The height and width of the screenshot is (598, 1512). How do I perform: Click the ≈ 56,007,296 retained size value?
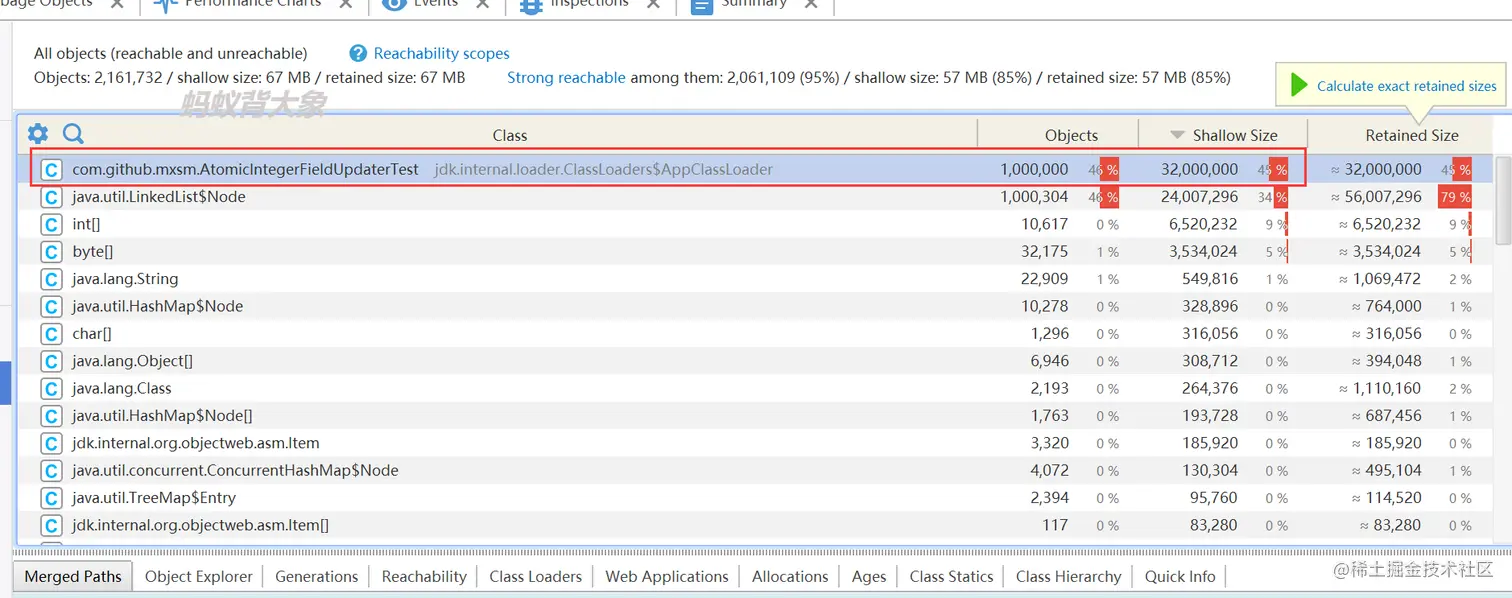[1376, 197]
